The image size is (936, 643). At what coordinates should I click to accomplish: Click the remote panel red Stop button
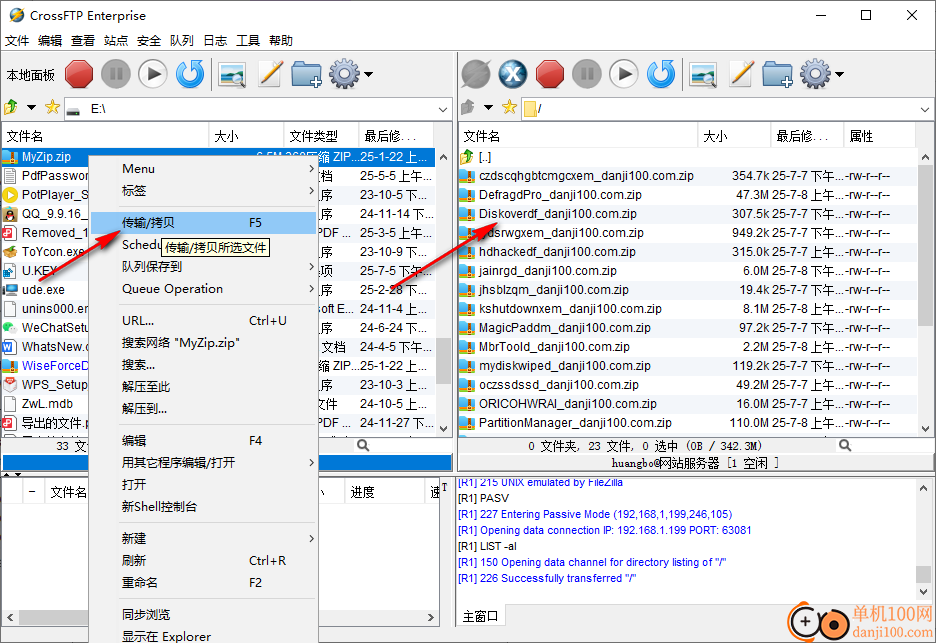550,75
